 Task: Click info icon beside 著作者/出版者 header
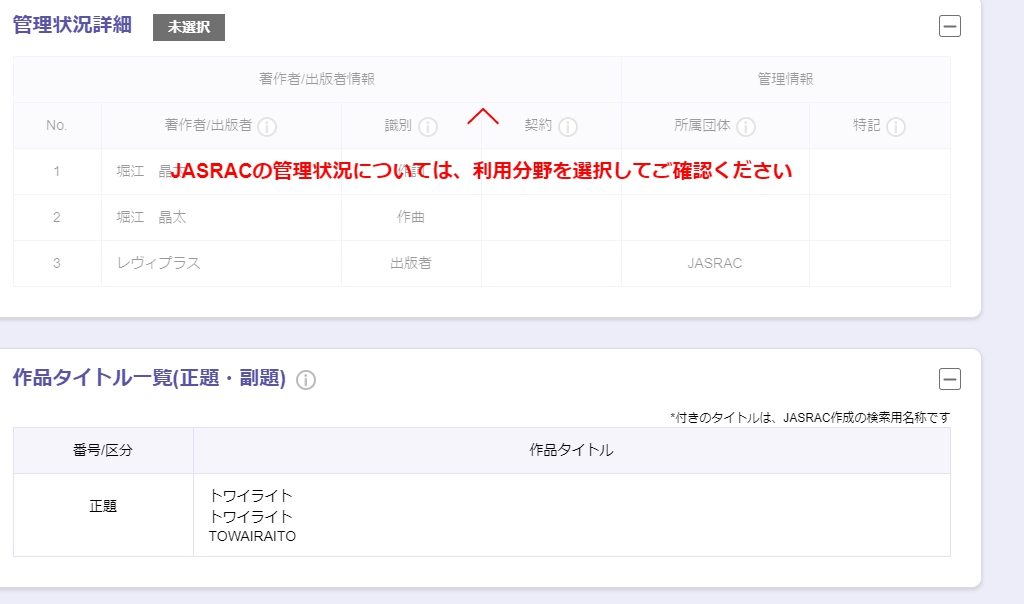[267, 127]
